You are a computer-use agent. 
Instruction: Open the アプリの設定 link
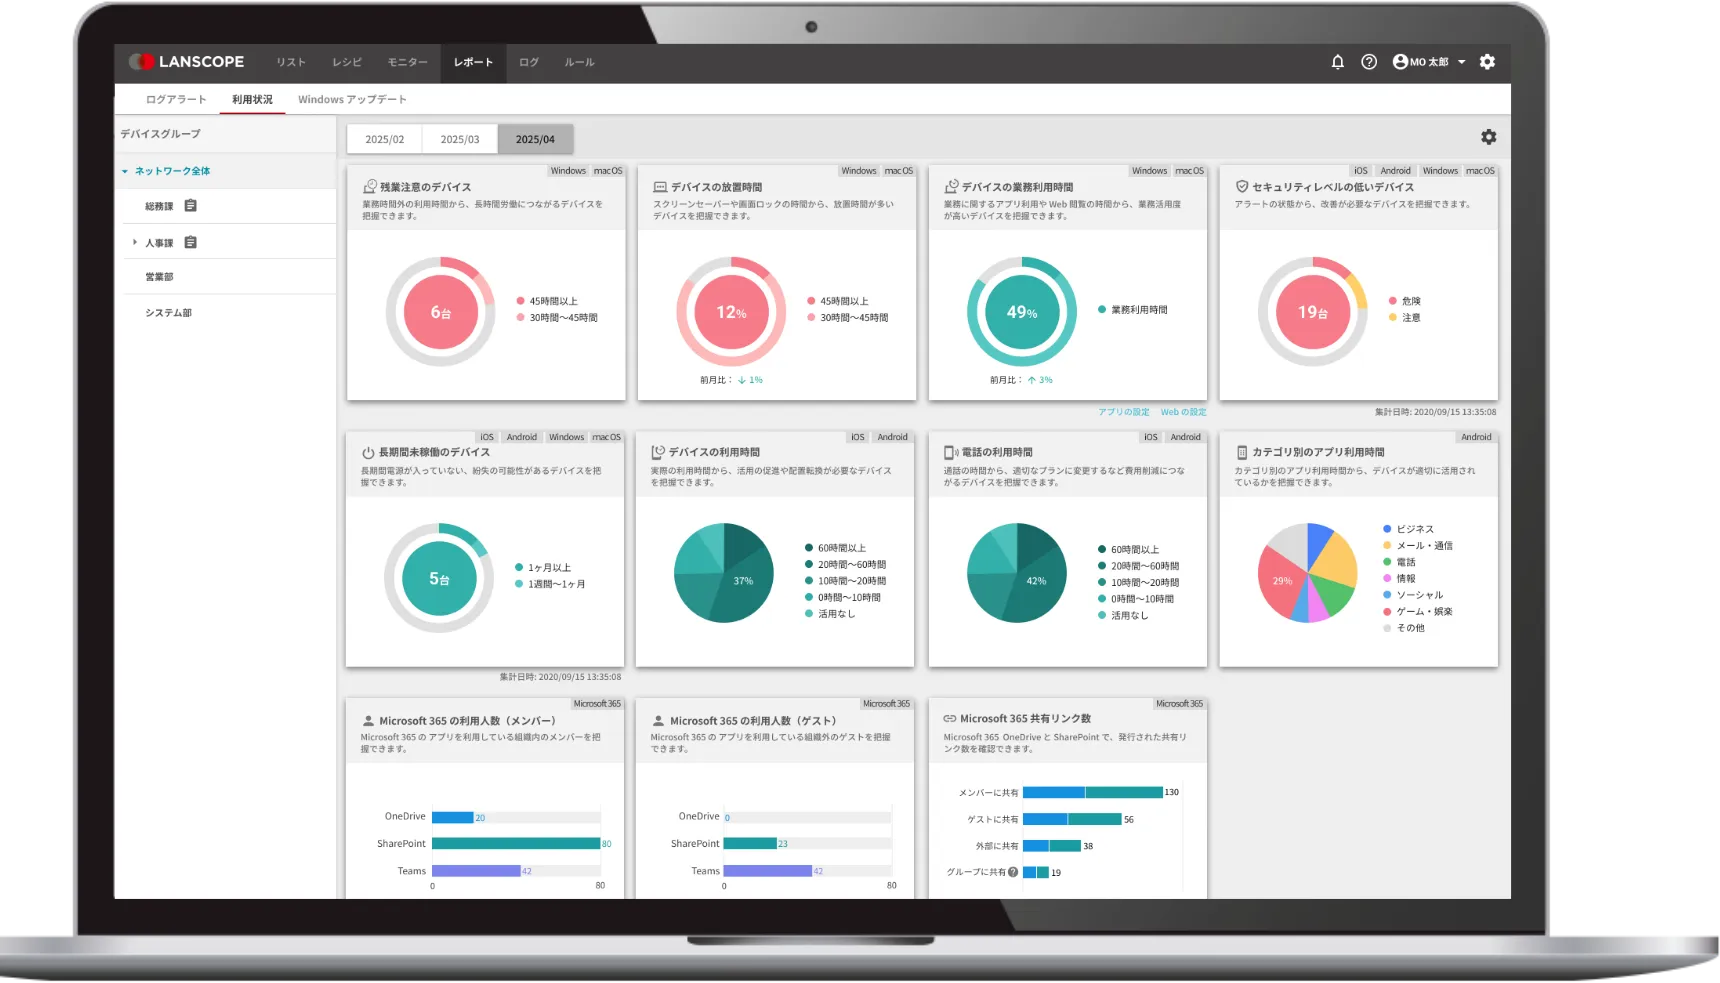1126,411
